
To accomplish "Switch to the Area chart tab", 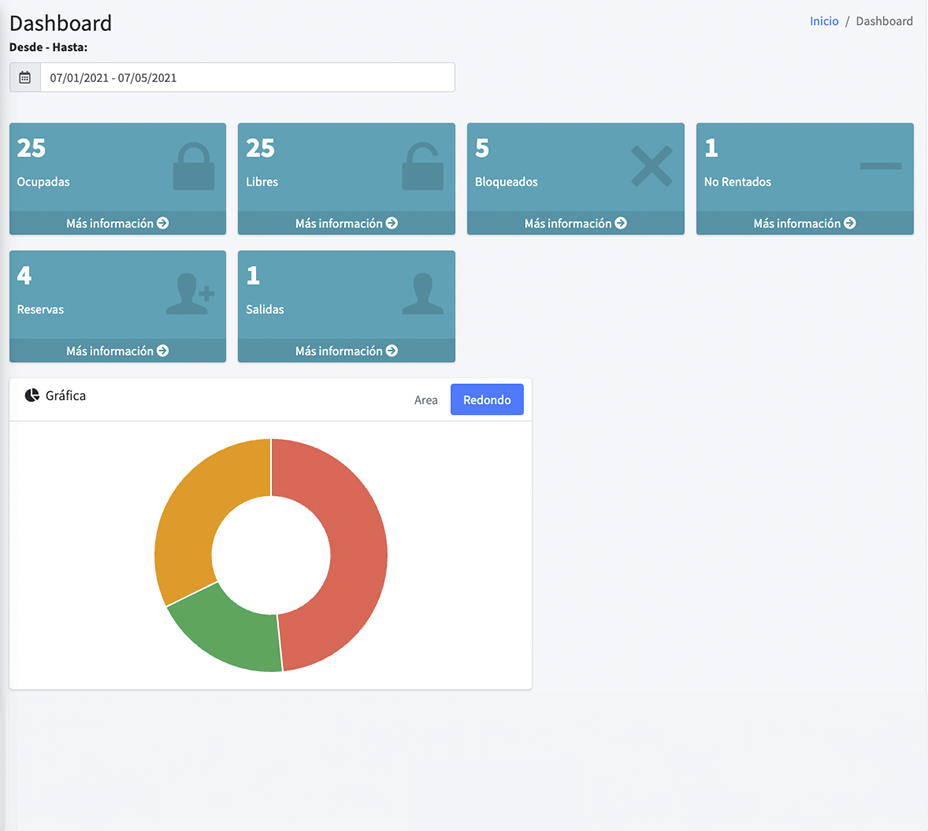I will pyautogui.click(x=426, y=400).
